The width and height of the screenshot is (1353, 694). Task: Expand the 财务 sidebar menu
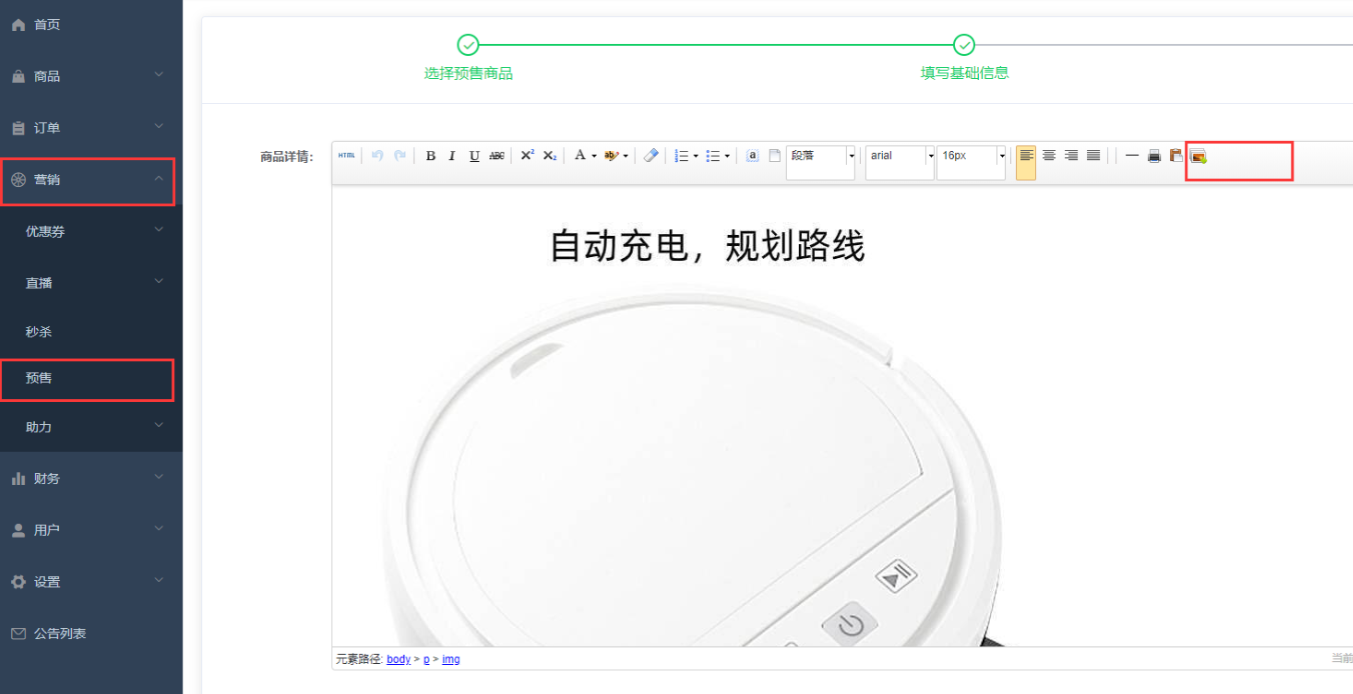(x=91, y=478)
